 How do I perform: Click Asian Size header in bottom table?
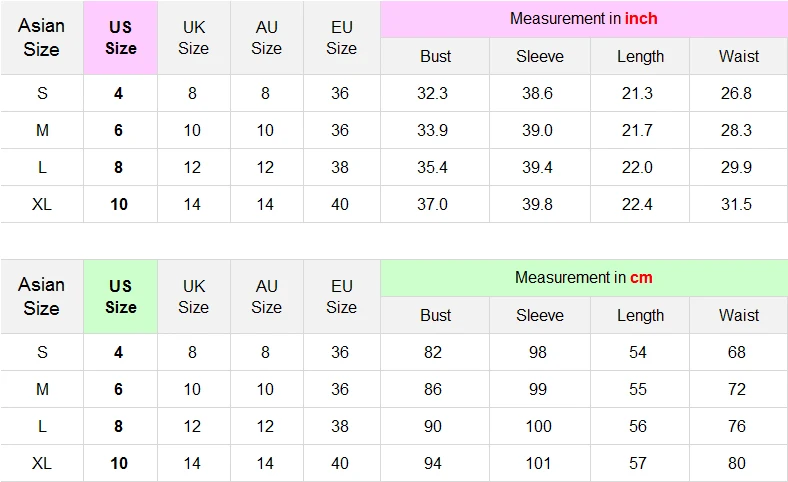click(x=41, y=296)
